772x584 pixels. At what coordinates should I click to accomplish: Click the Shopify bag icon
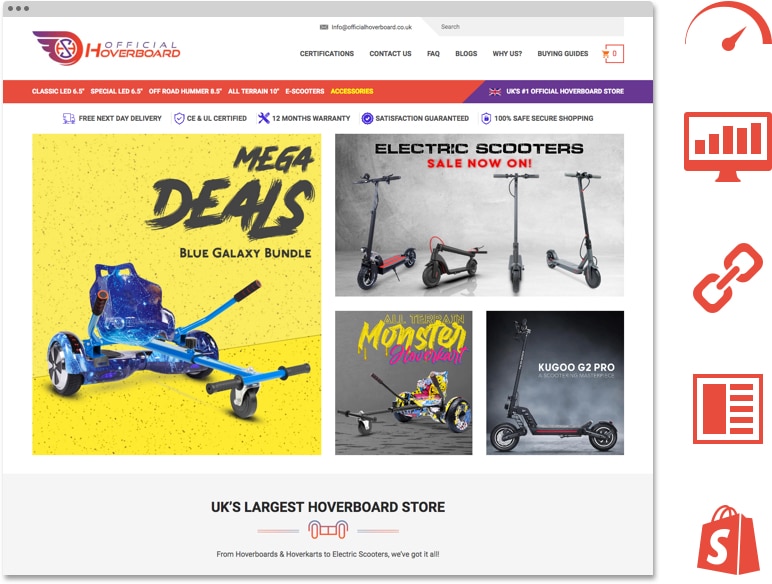point(728,540)
